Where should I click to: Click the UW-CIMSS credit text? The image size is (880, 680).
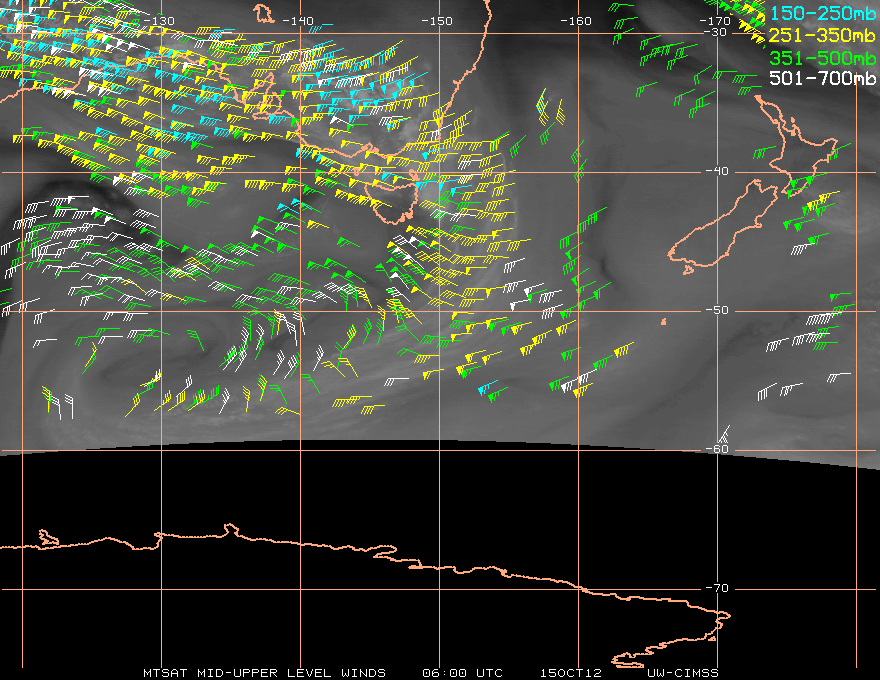pyautogui.click(x=682, y=673)
